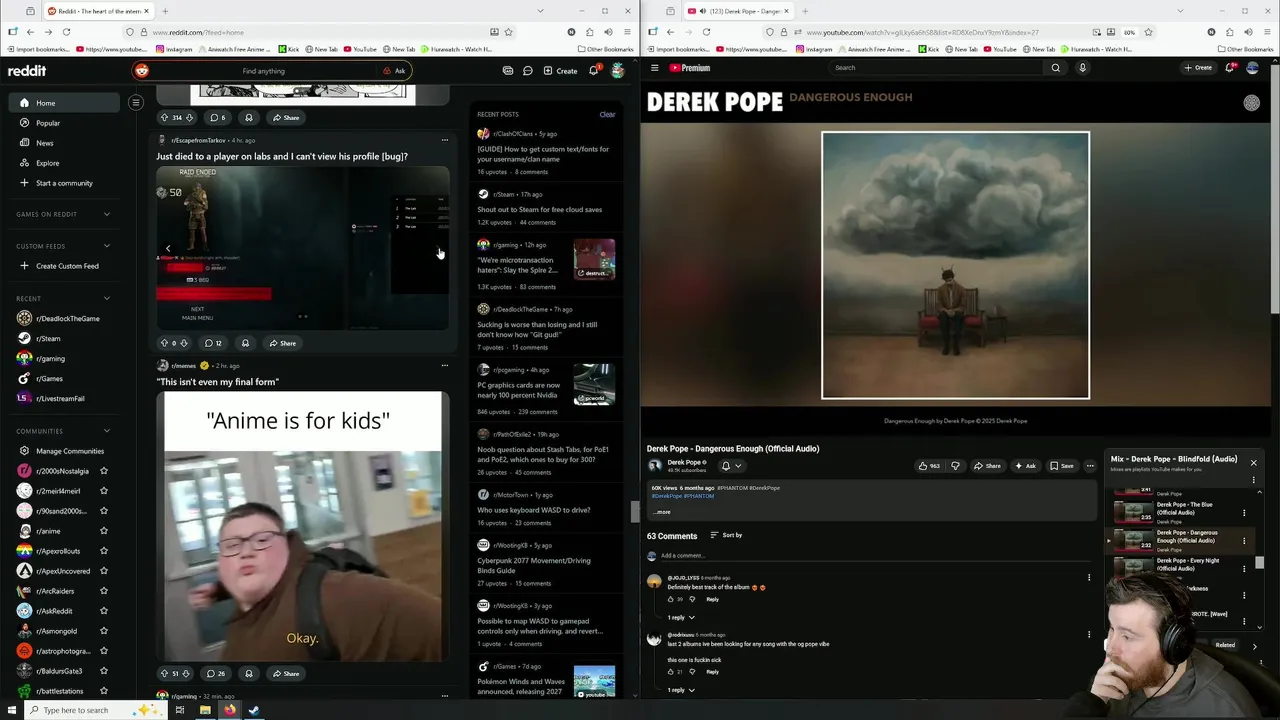Screen dimensions: 1280x720
Task: Toggle favorite star for r/Apexrollouts
Action: (104, 551)
